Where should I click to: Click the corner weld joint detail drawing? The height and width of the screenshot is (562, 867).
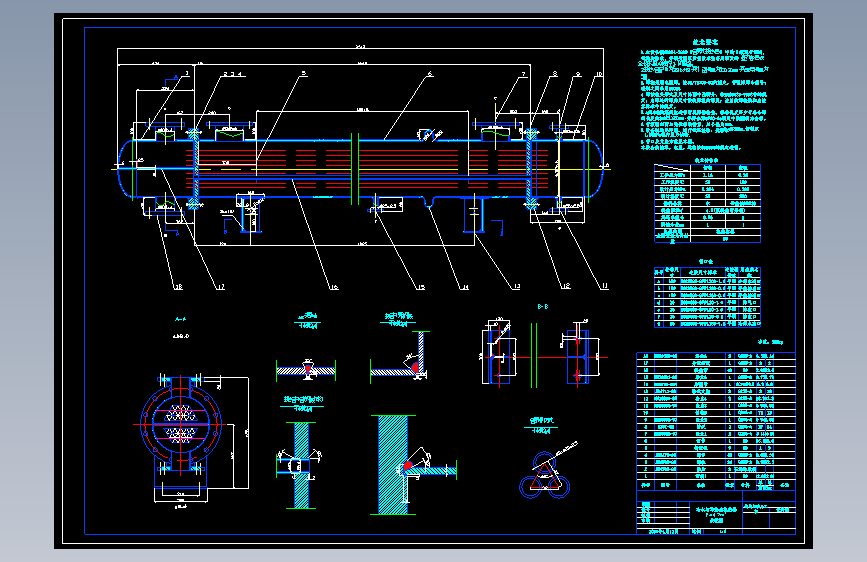pos(400,357)
